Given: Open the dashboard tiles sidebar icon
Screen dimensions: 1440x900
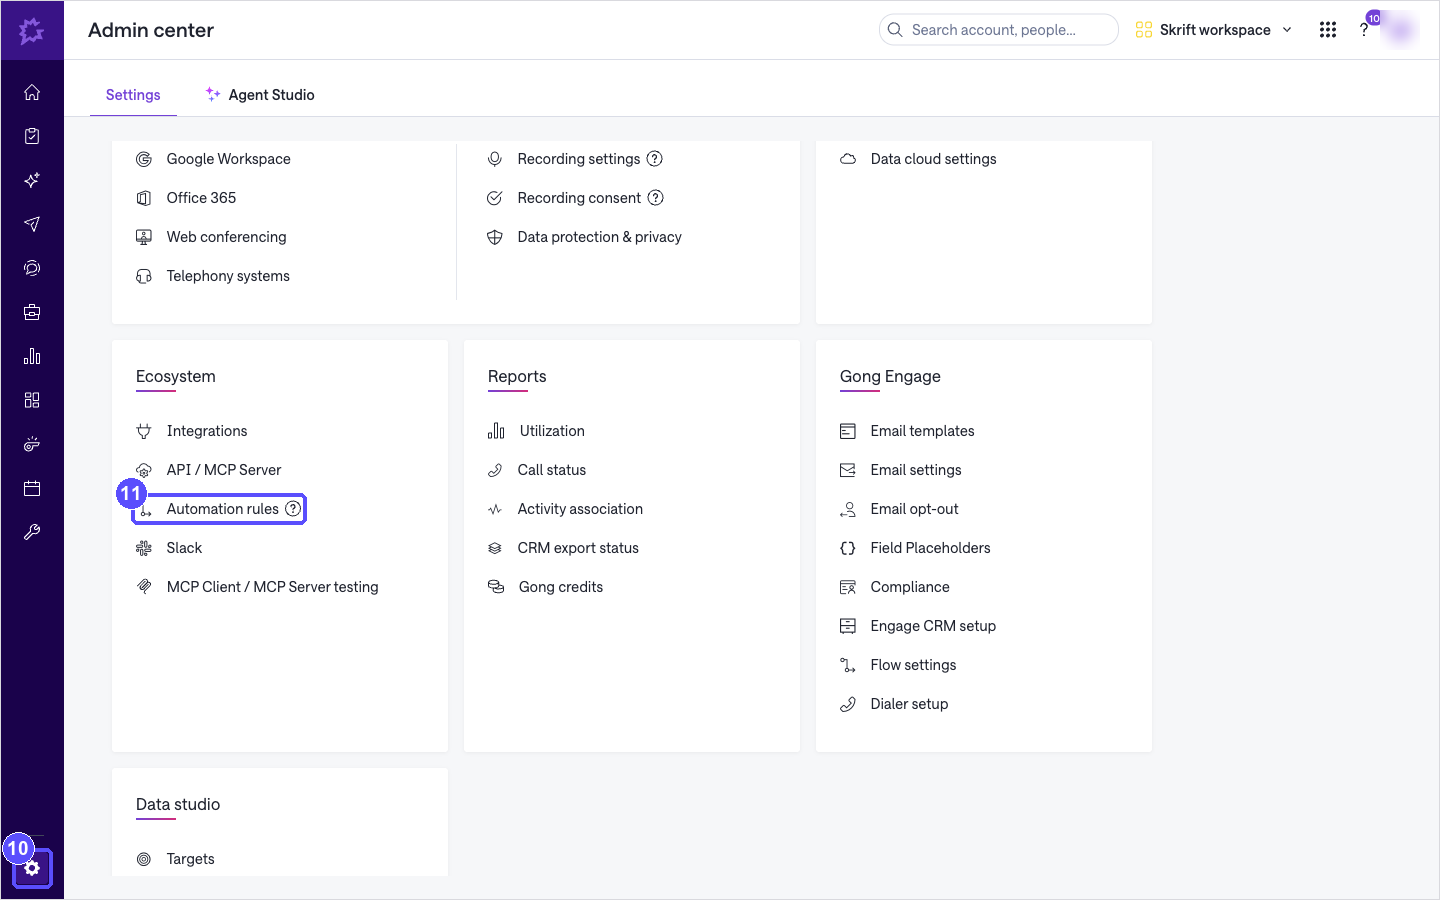Looking at the screenshot, I should (32, 400).
